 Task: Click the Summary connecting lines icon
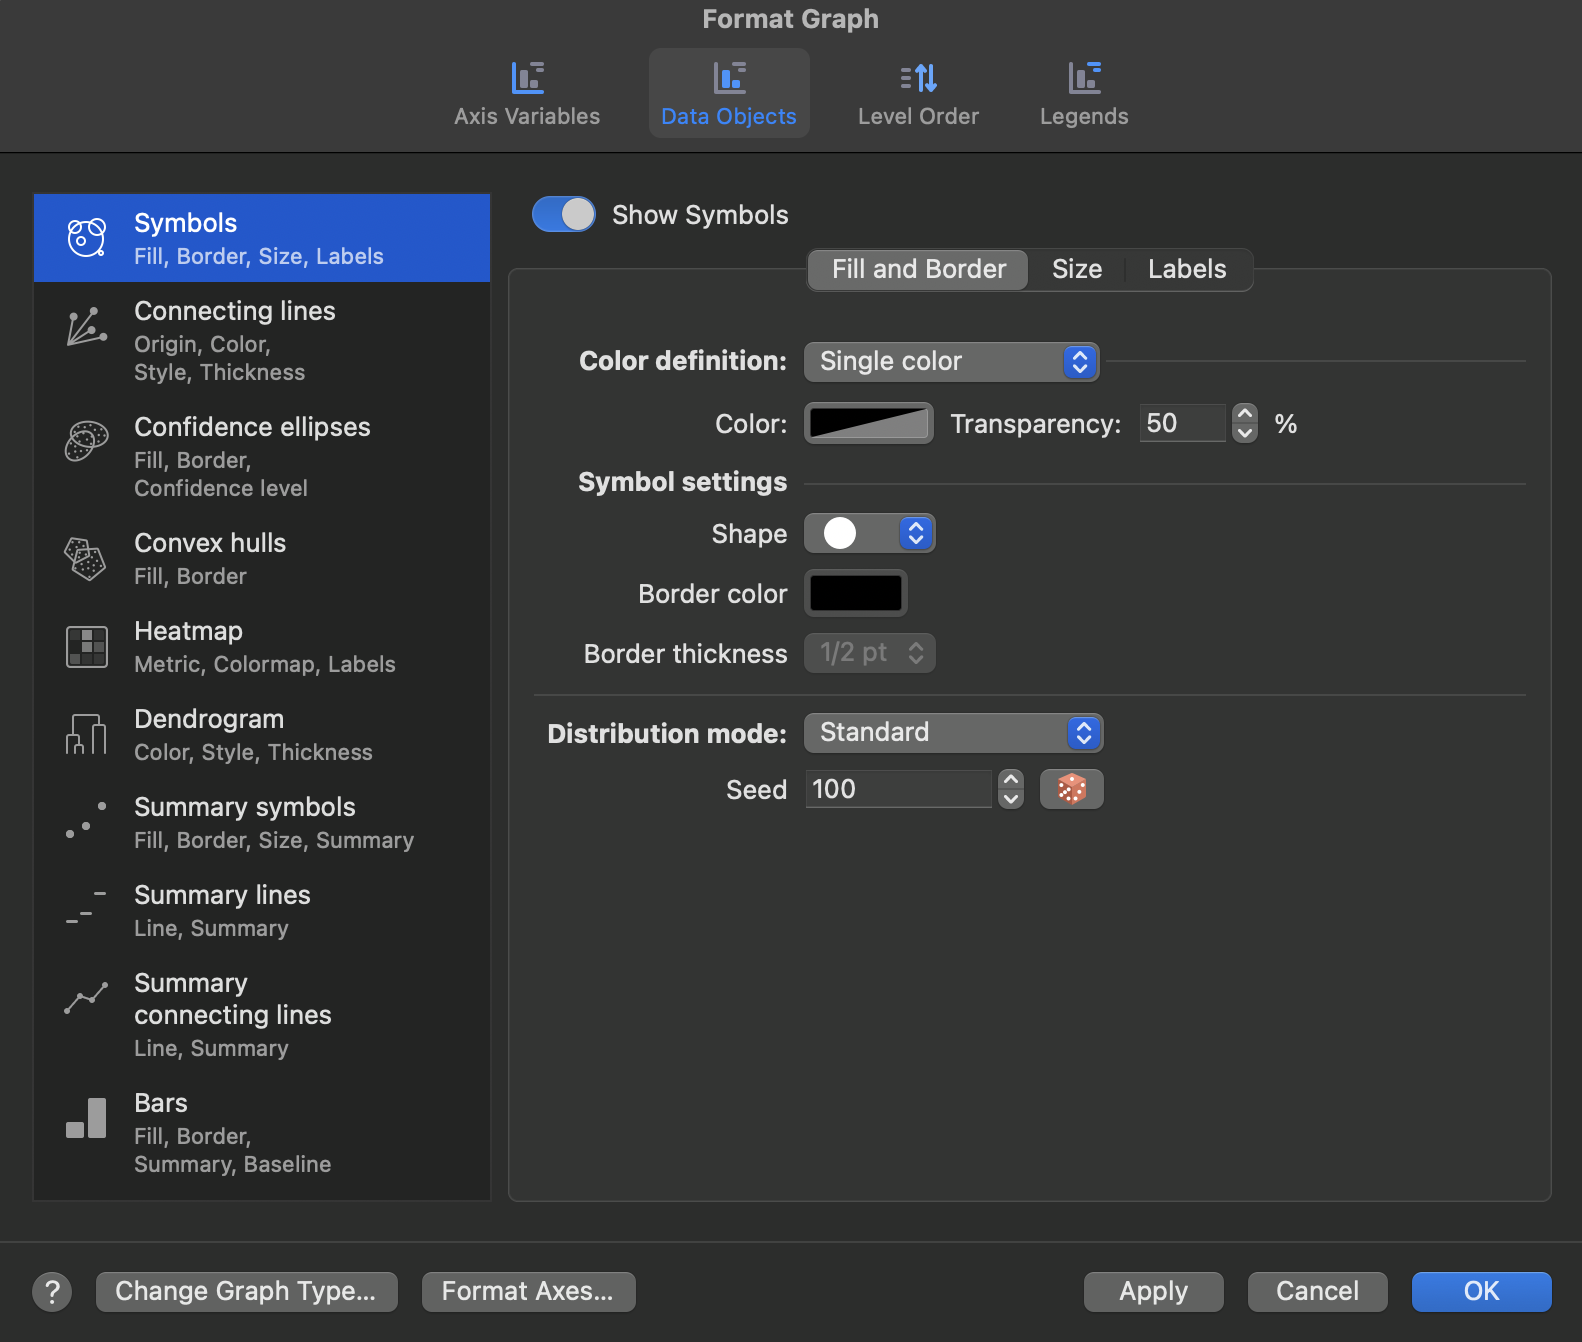(x=87, y=998)
